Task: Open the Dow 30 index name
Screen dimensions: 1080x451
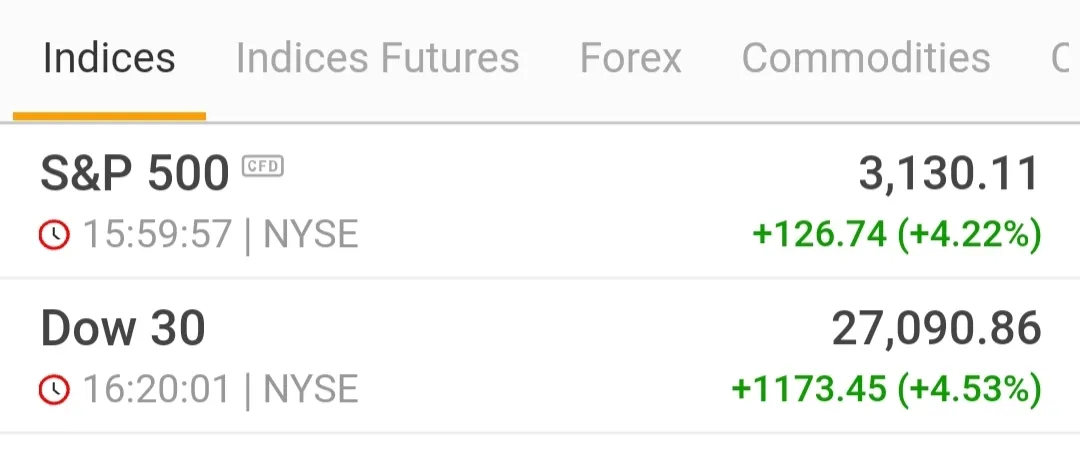Action: click(x=123, y=329)
